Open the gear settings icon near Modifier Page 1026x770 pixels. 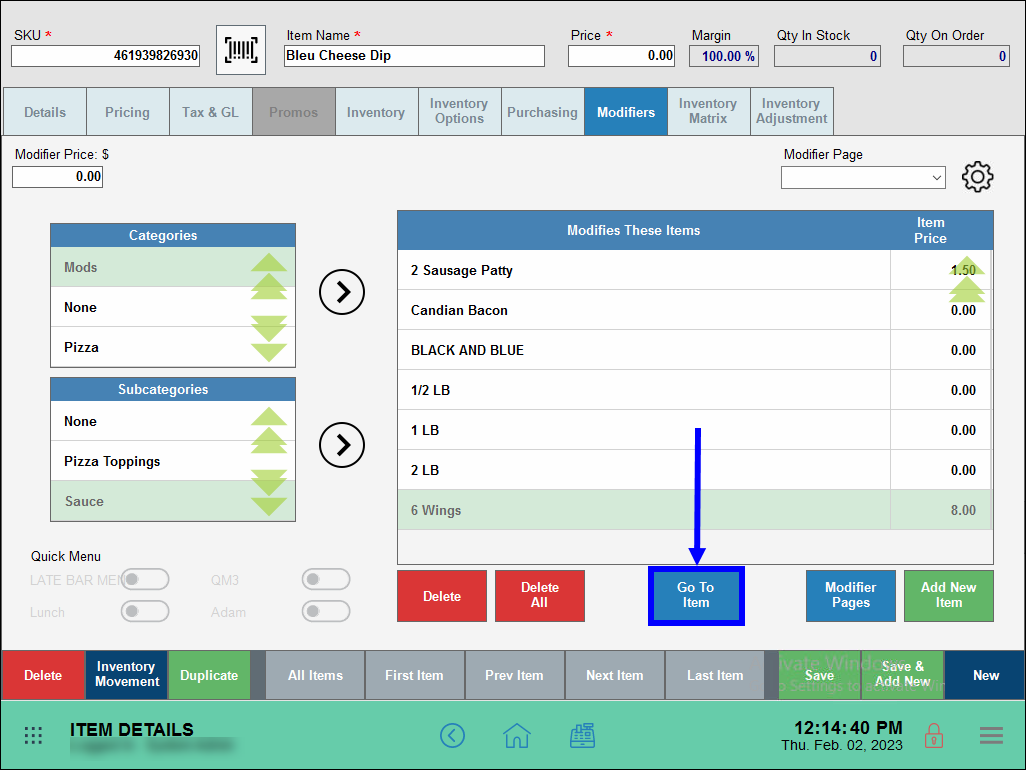click(x=978, y=177)
